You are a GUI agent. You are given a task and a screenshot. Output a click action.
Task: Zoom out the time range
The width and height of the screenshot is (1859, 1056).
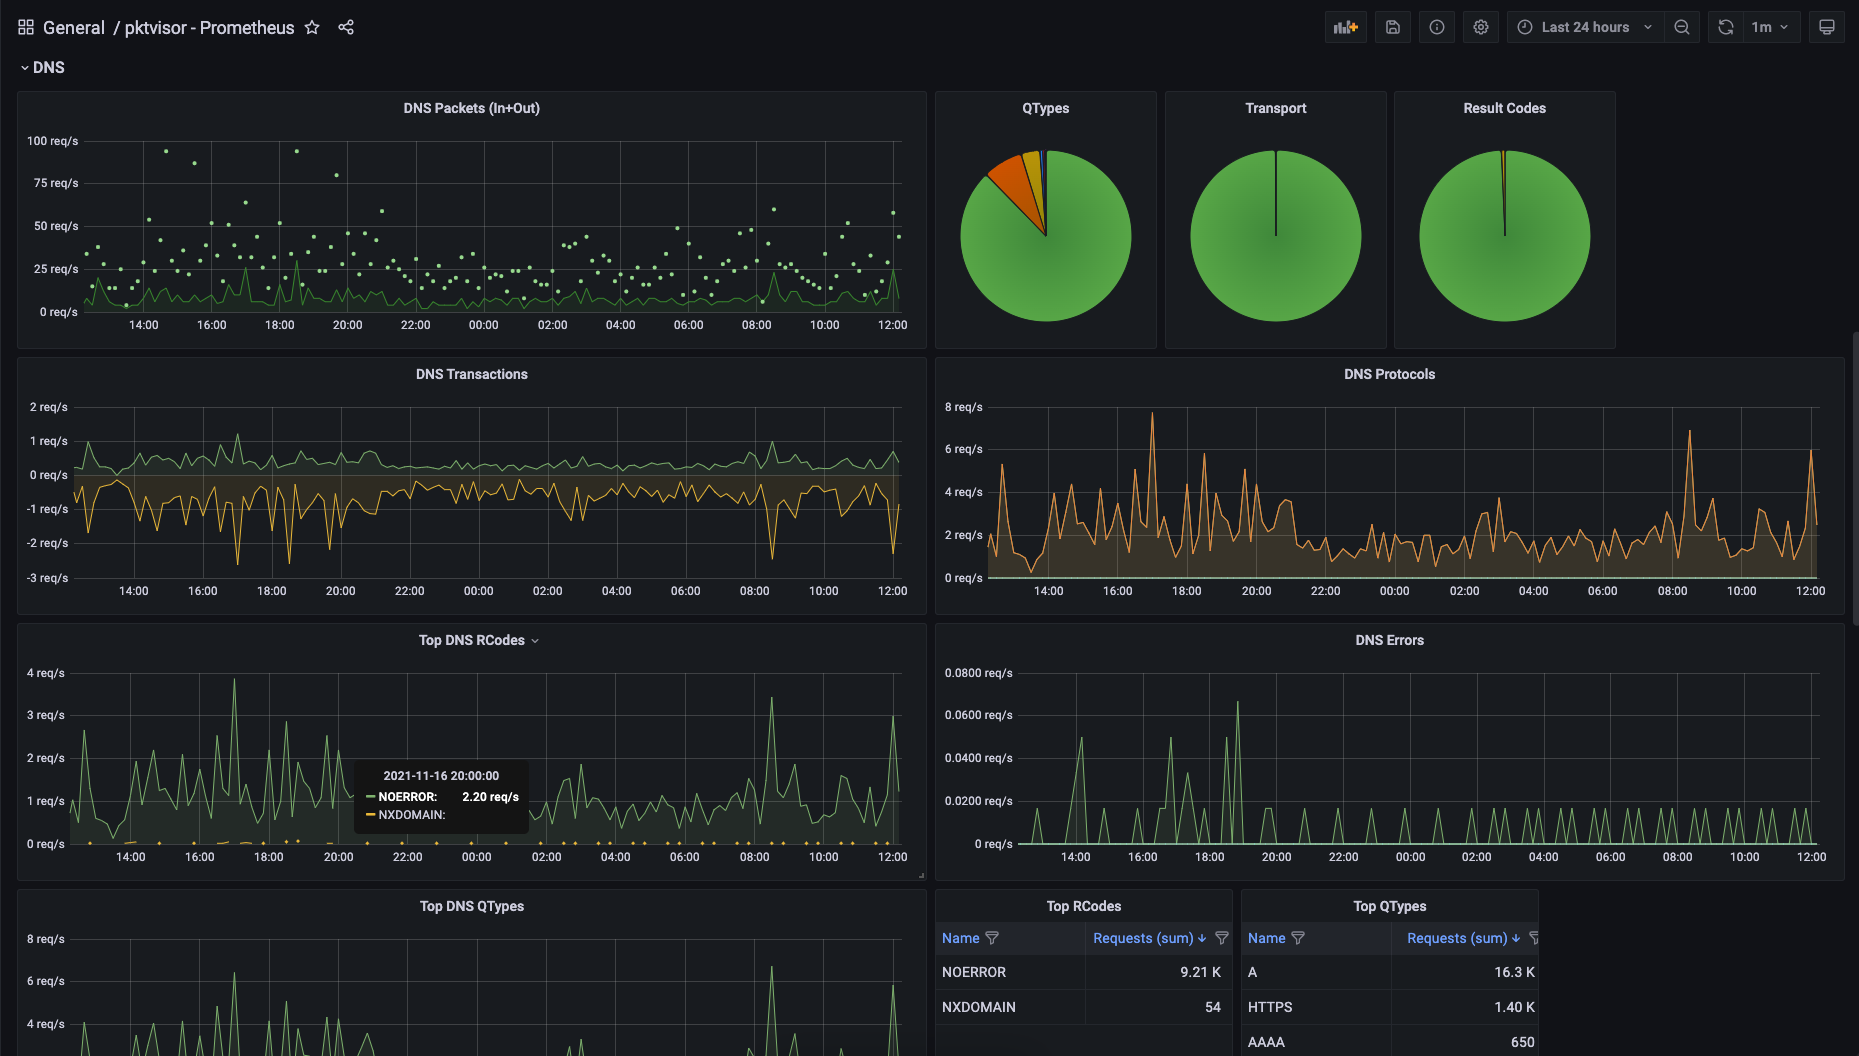point(1682,27)
